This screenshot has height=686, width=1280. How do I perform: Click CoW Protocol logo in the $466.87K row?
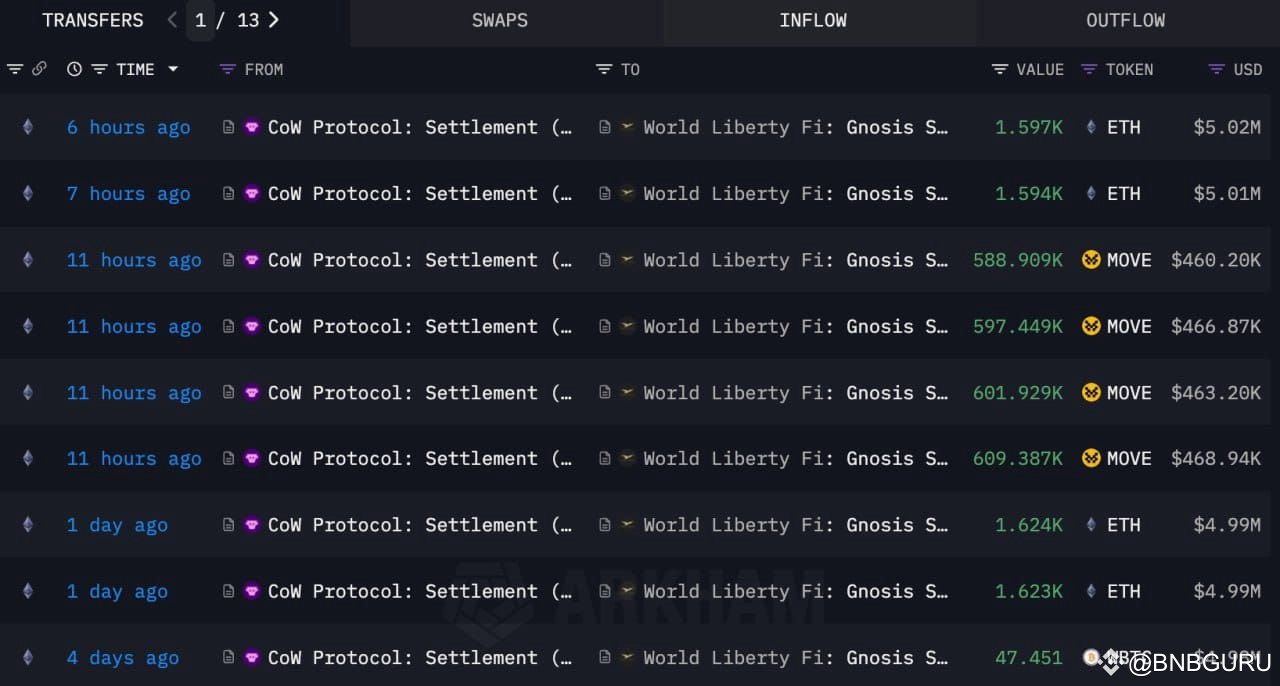[x=251, y=326]
